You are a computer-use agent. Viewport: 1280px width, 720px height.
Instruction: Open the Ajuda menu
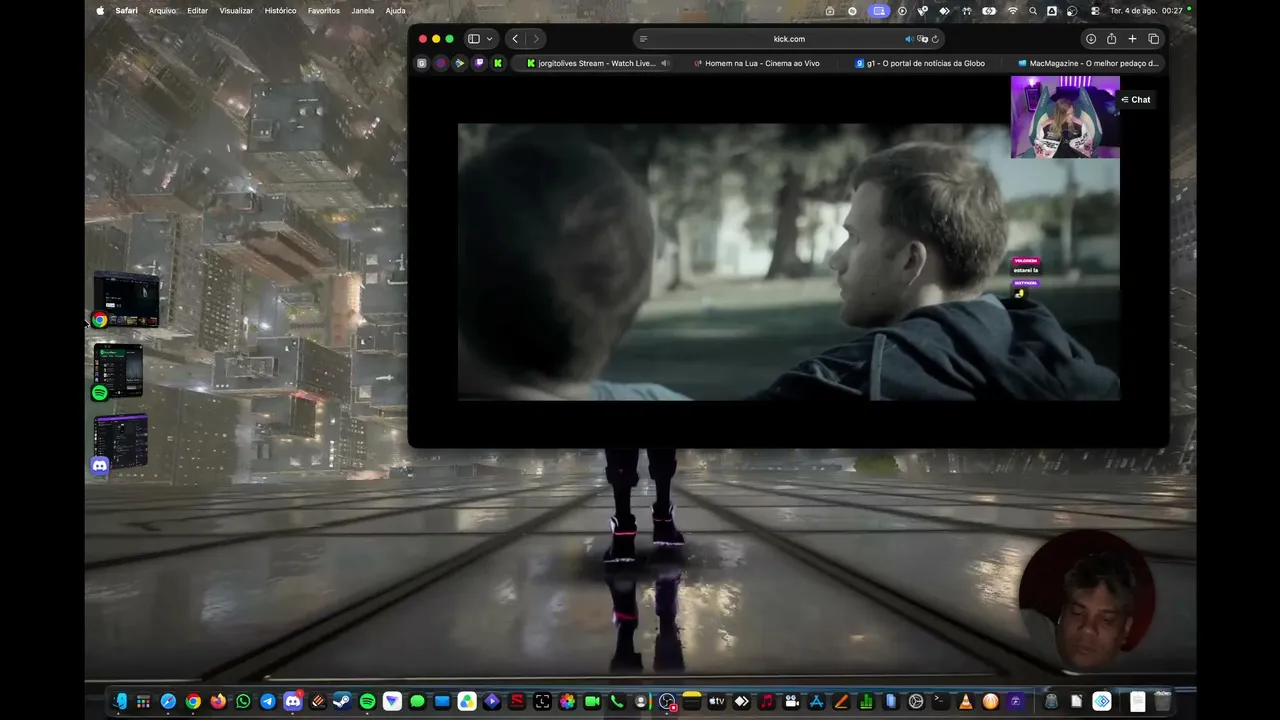396,11
